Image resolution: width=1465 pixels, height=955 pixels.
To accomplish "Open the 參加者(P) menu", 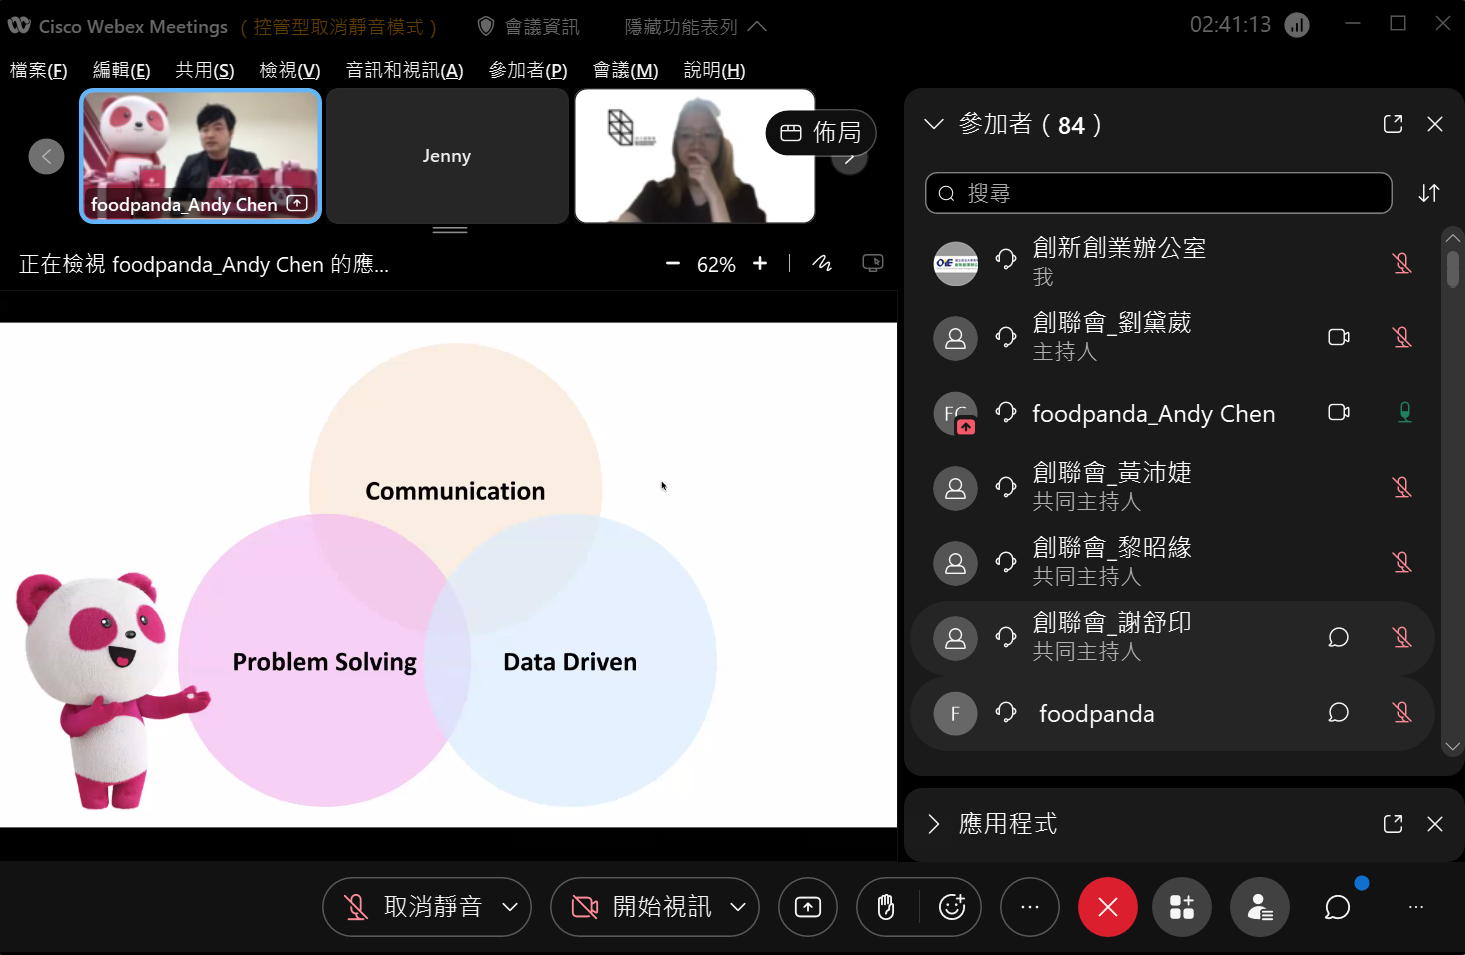I will 528,70.
